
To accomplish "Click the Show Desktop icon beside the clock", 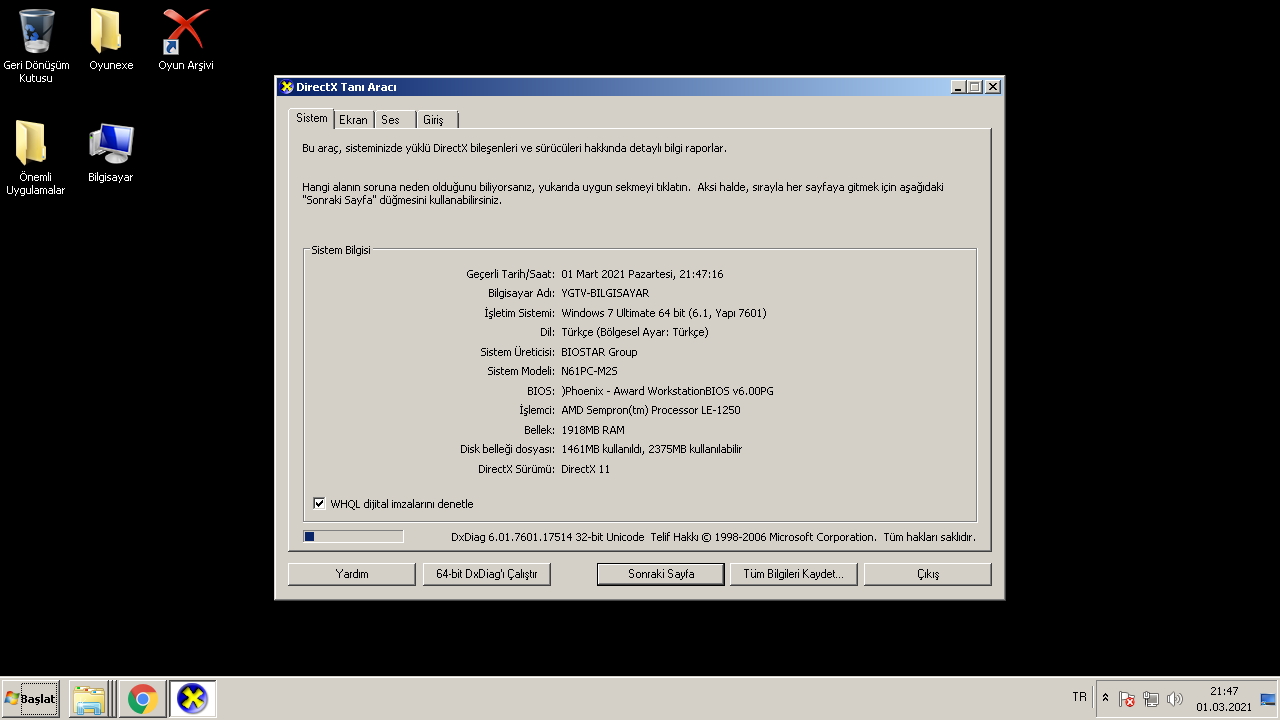I will coord(1268,699).
